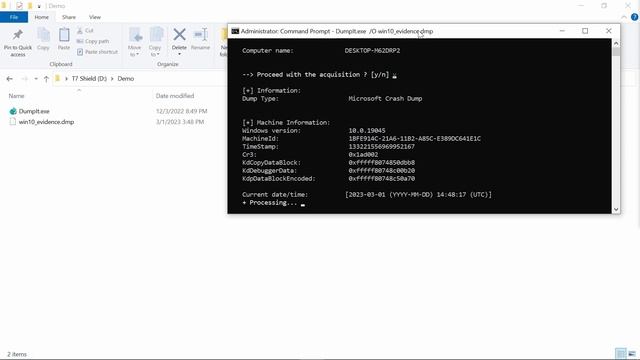The height and width of the screenshot is (360, 640).
Task: Open Explorer Help question mark icon
Action: pos(635,17)
